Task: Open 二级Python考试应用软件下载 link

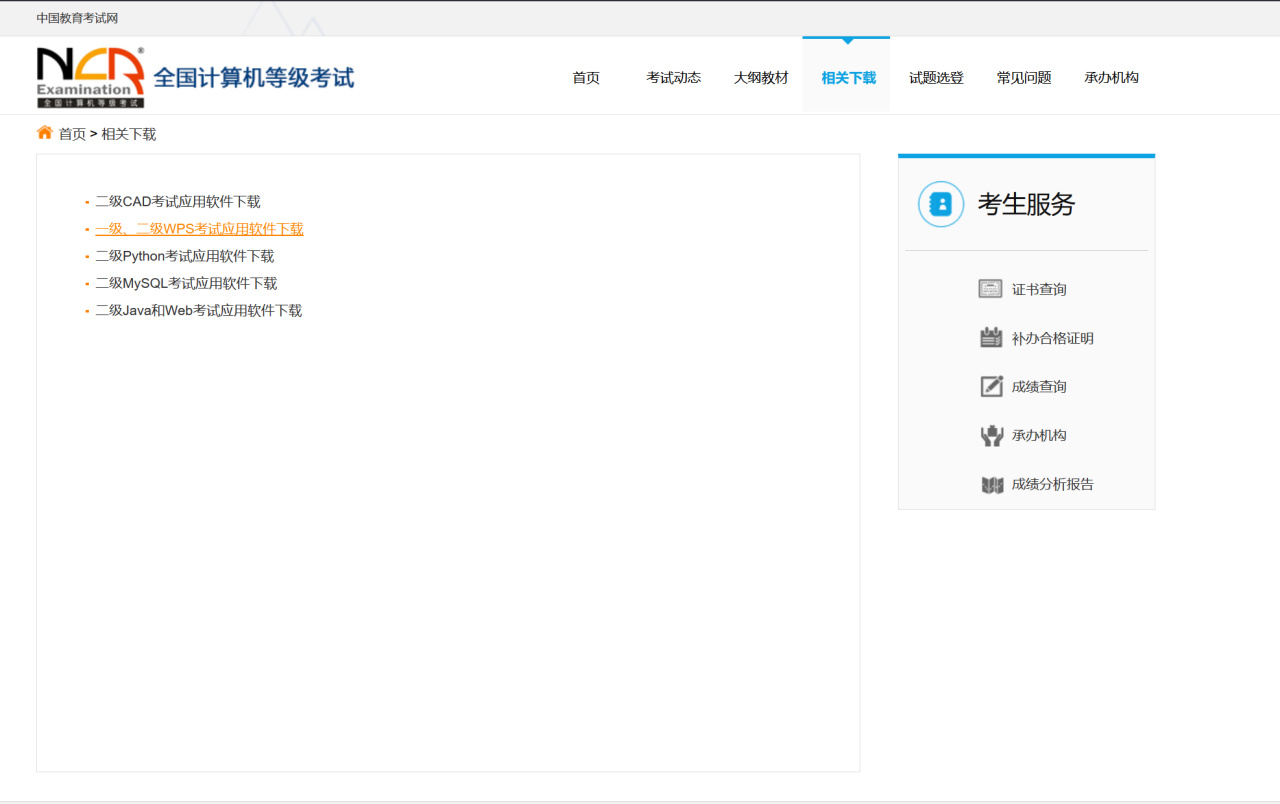Action: 184,256
